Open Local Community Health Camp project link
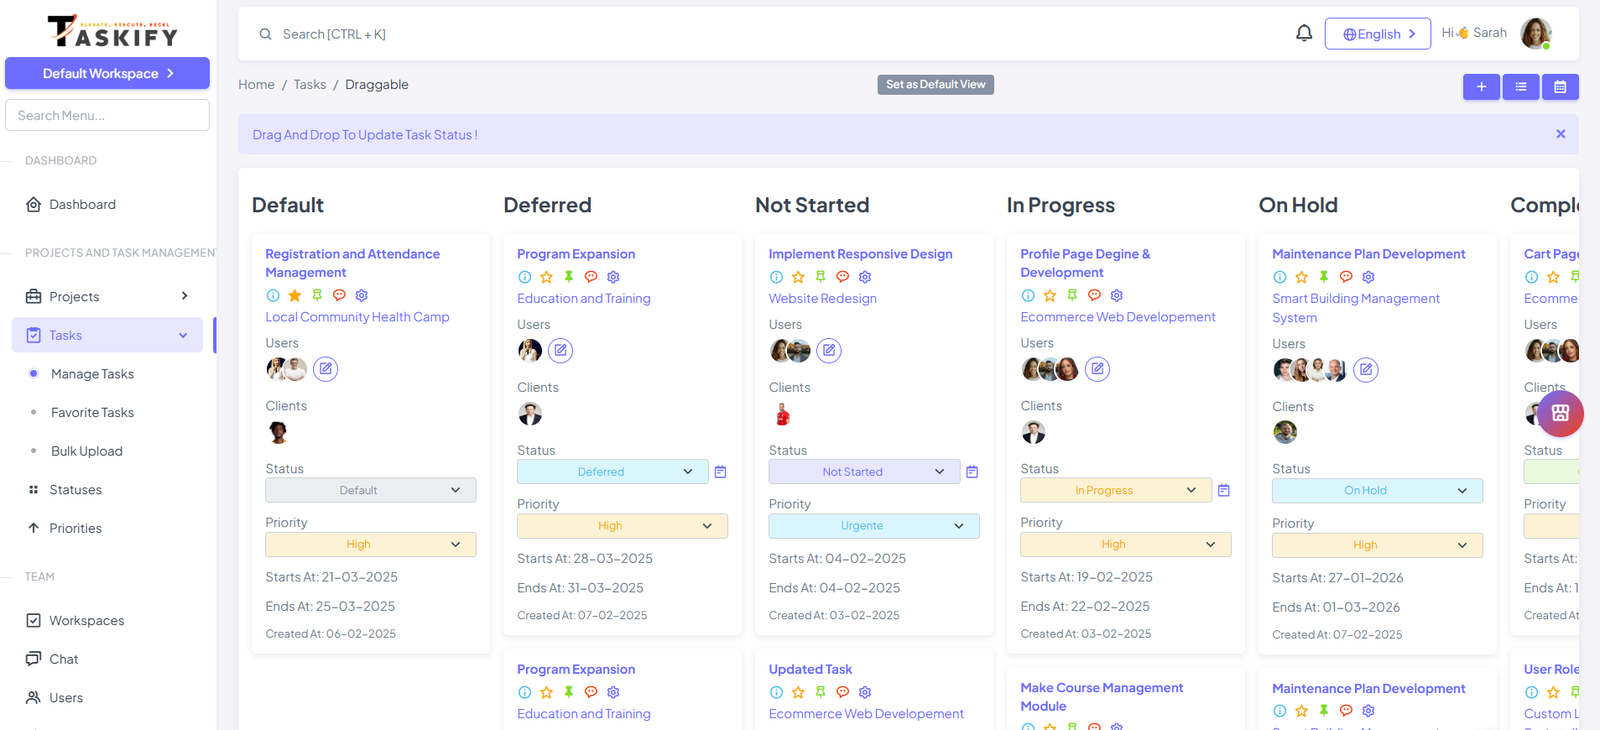The image size is (1600, 730). pyautogui.click(x=357, y=317)
